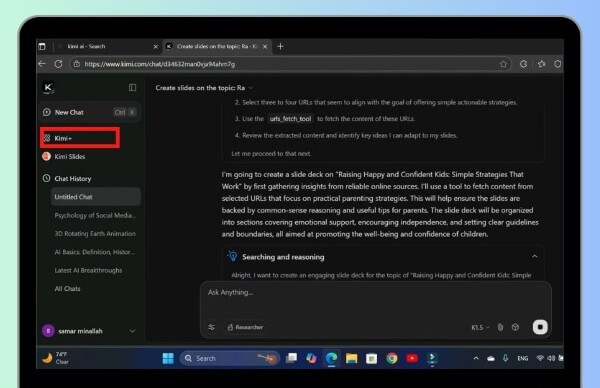Open Microsoft Store from the taskbar

[x=372, y=358]
